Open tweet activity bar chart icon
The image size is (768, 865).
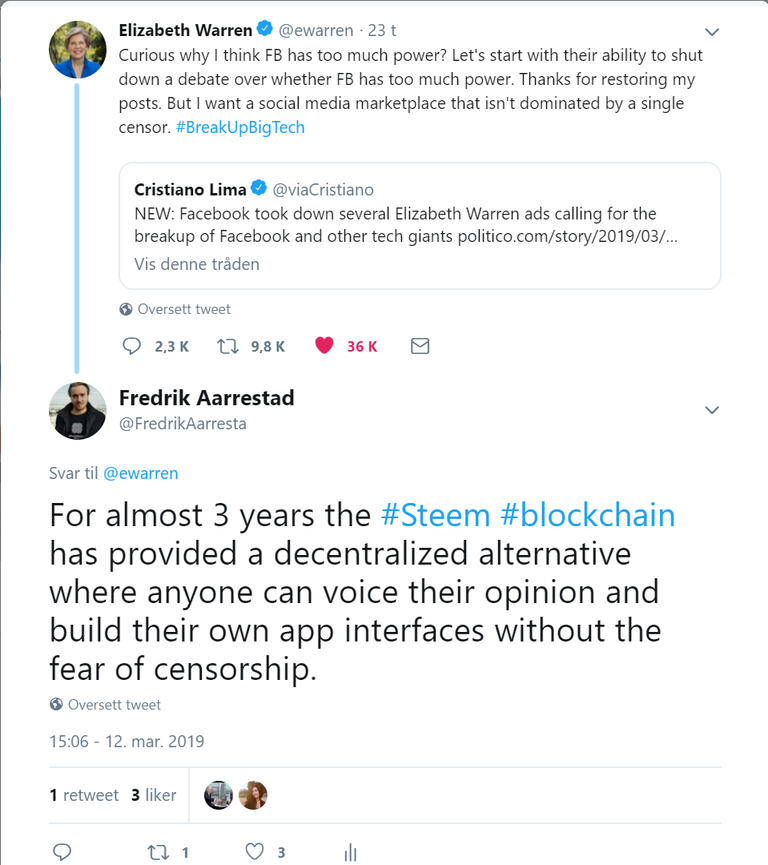tap(350, 852)
